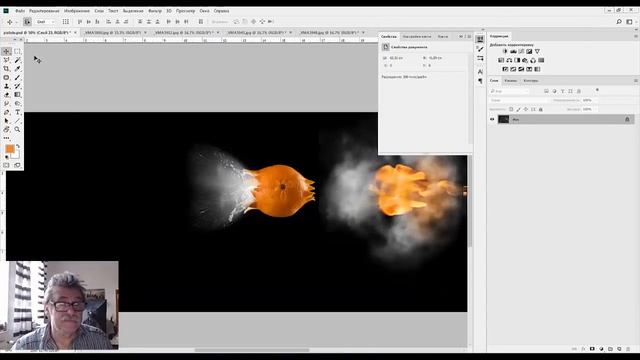
Task: Add an Invert adjustment layer
Action: coord(505,69)
